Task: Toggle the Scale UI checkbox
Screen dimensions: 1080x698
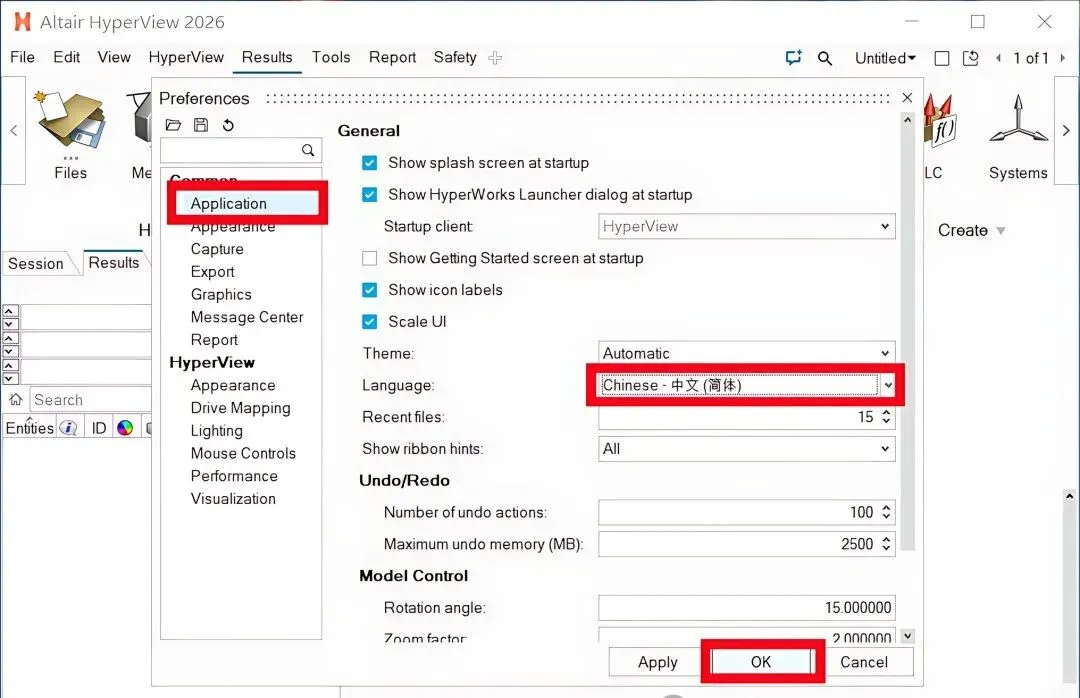Action: 370,322
